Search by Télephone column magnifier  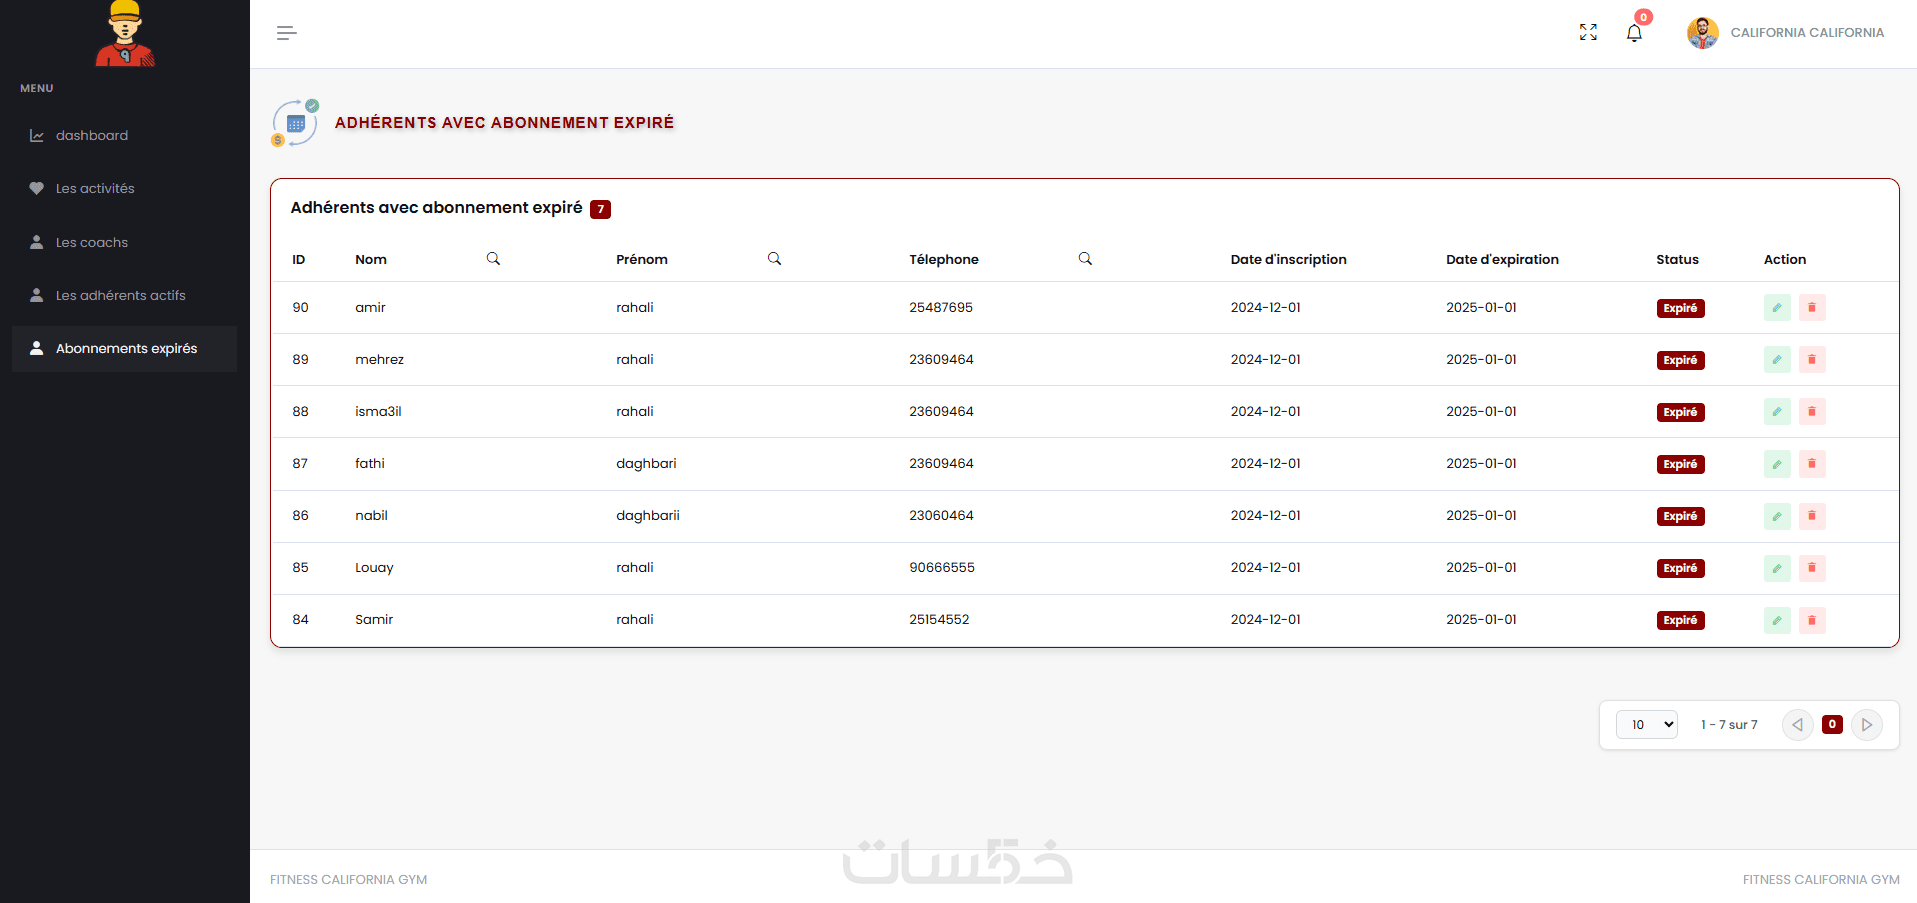[1085, 259]
